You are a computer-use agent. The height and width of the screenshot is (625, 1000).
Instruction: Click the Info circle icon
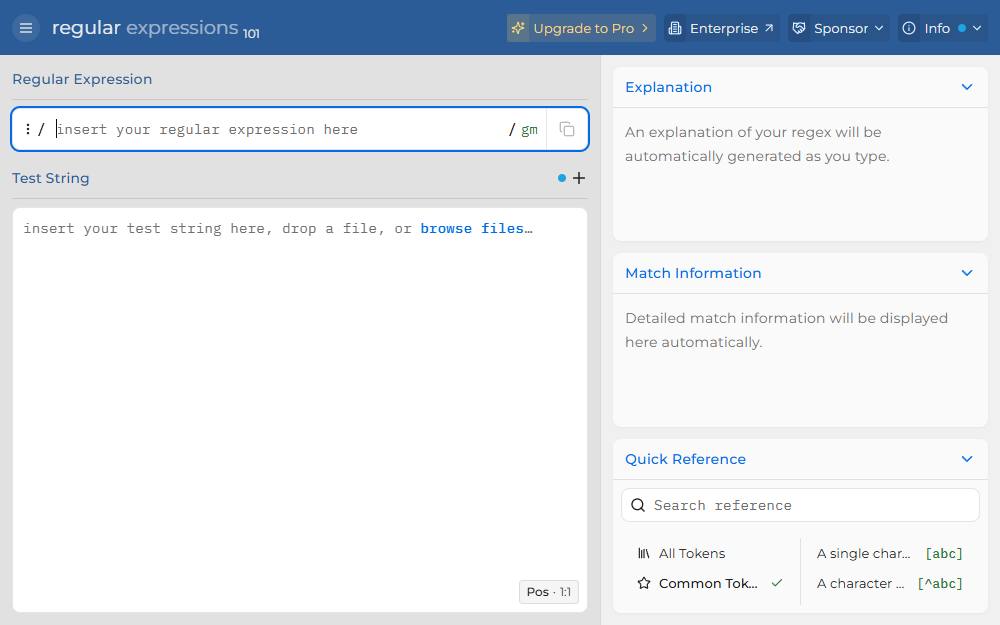click(909, 28)
